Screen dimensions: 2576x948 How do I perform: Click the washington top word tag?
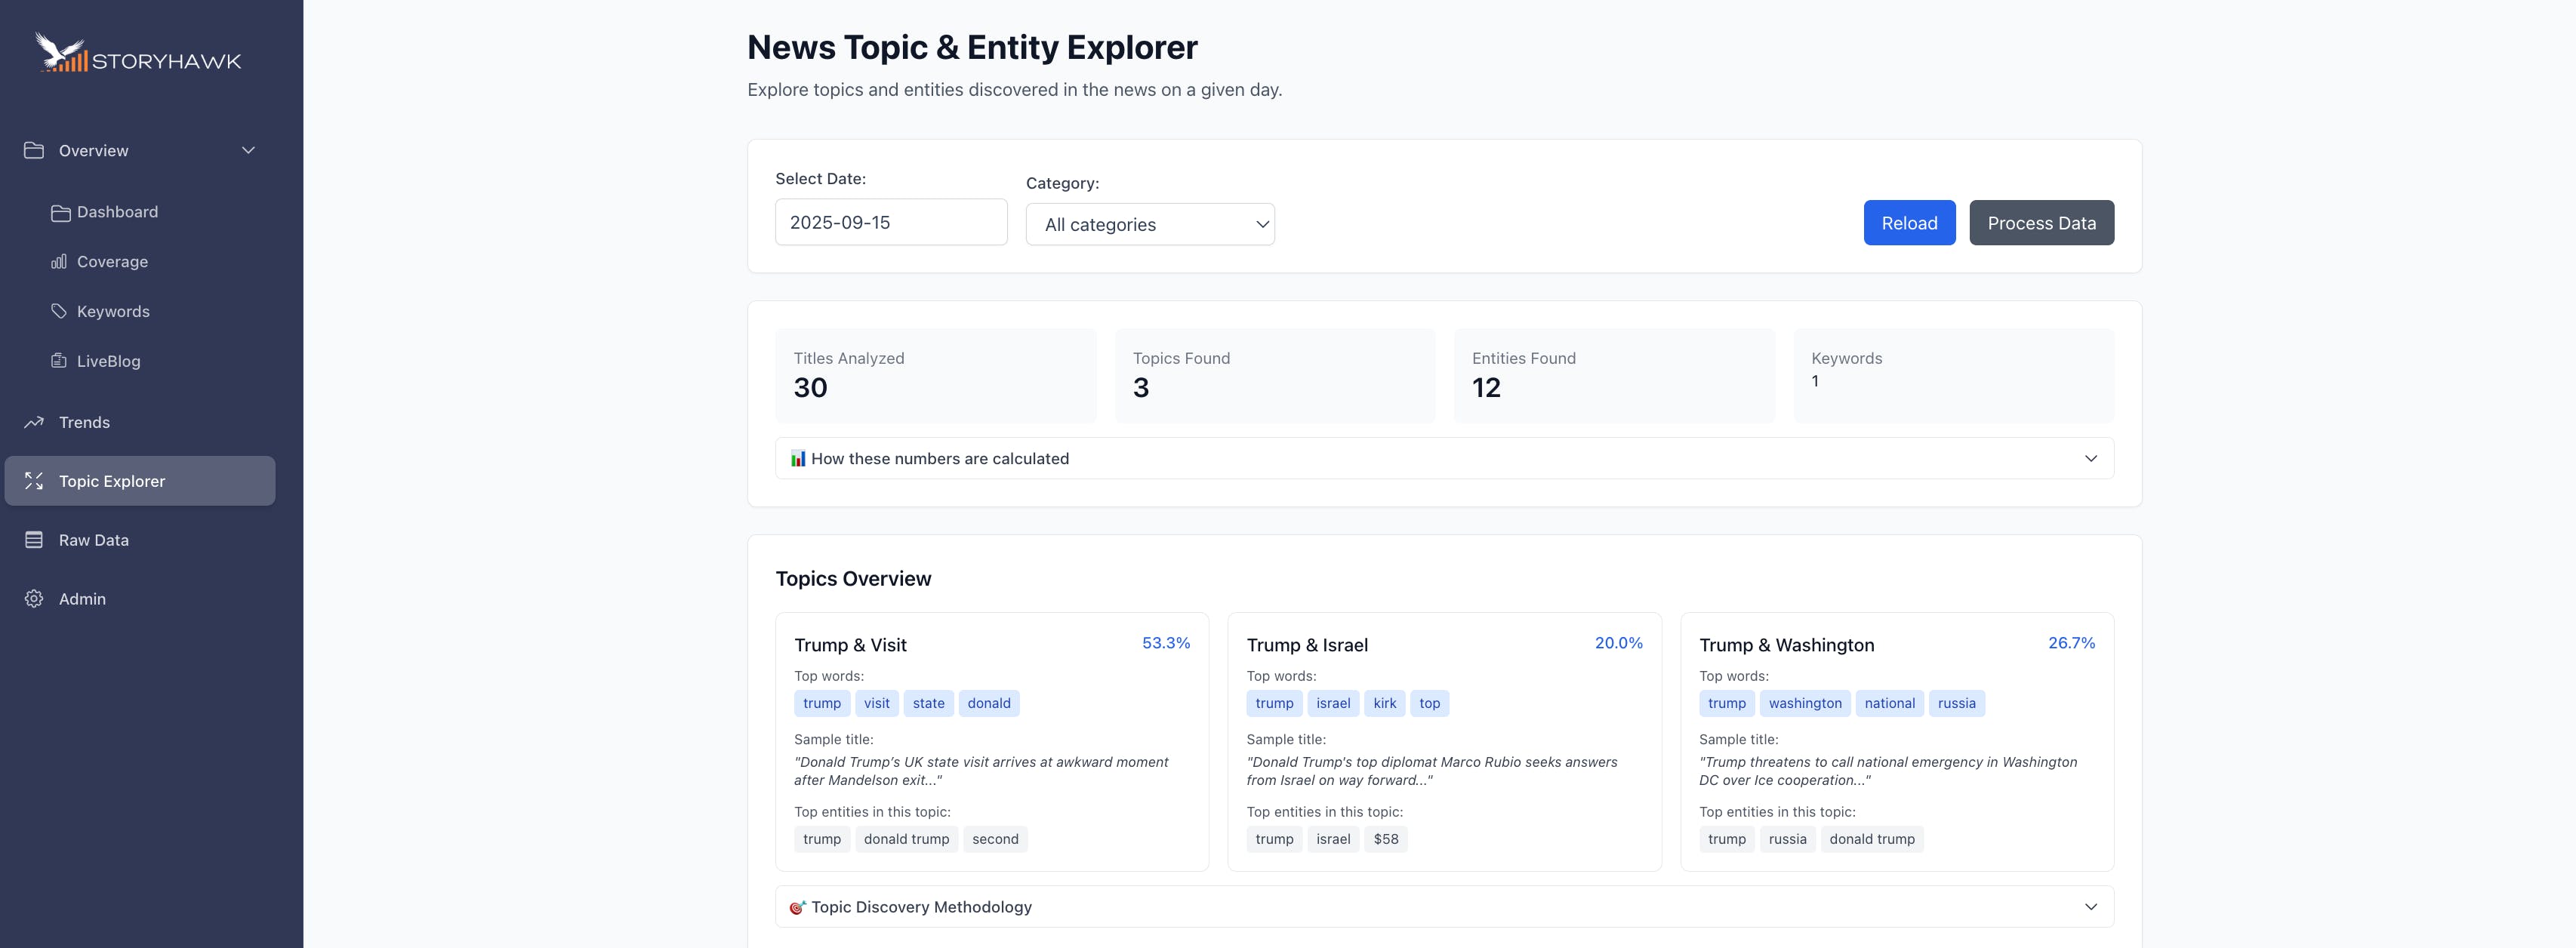(1804, 703)
